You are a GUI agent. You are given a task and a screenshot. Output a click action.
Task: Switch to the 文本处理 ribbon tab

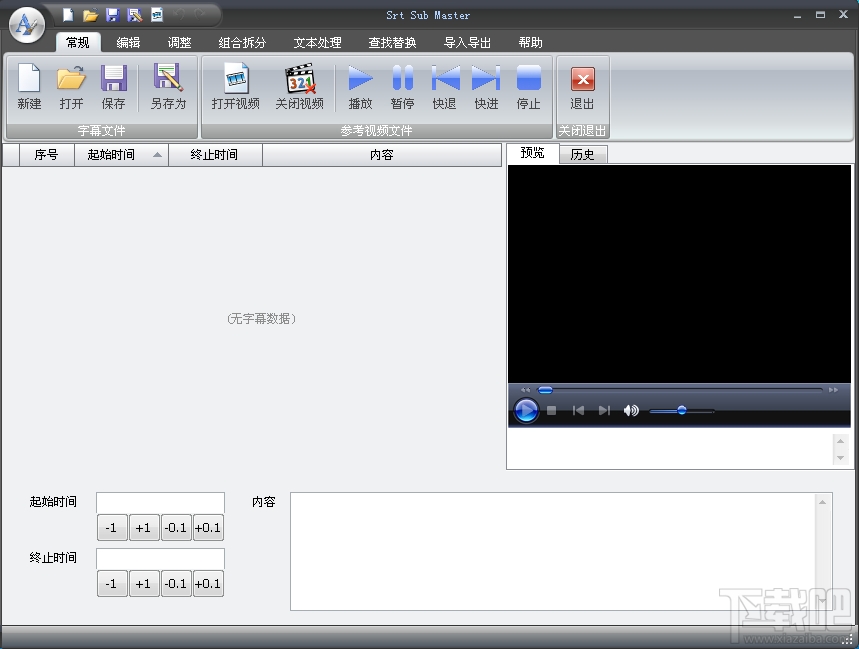pos(317,43)
